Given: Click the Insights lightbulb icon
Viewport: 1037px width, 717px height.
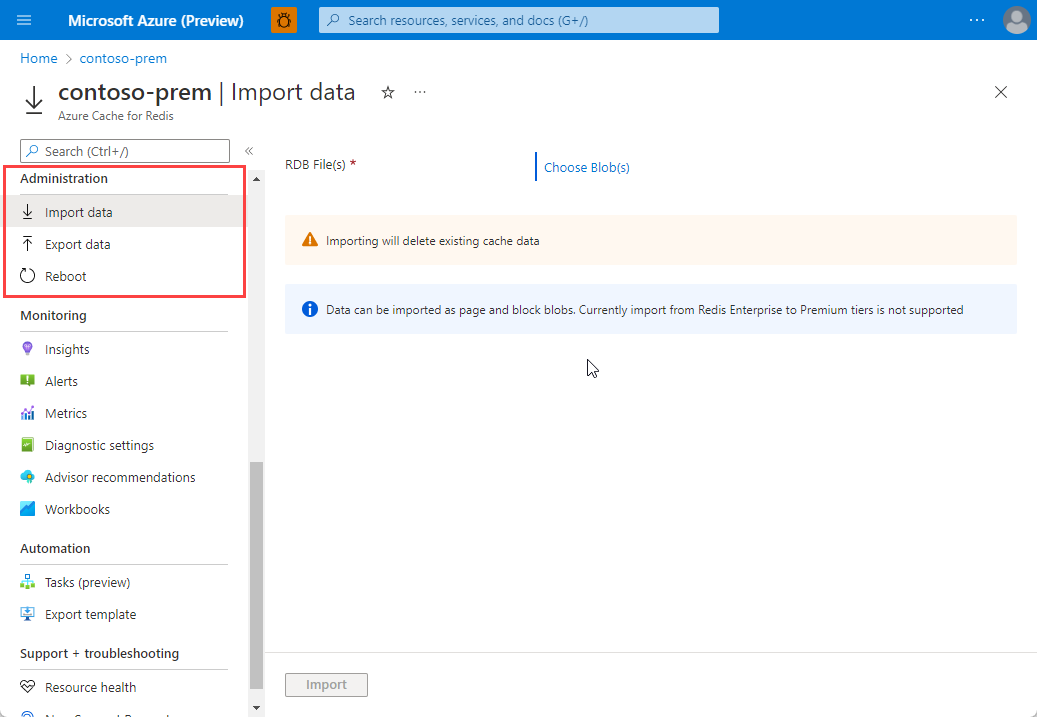Looking at the screenshot, I should coord(27,349).
